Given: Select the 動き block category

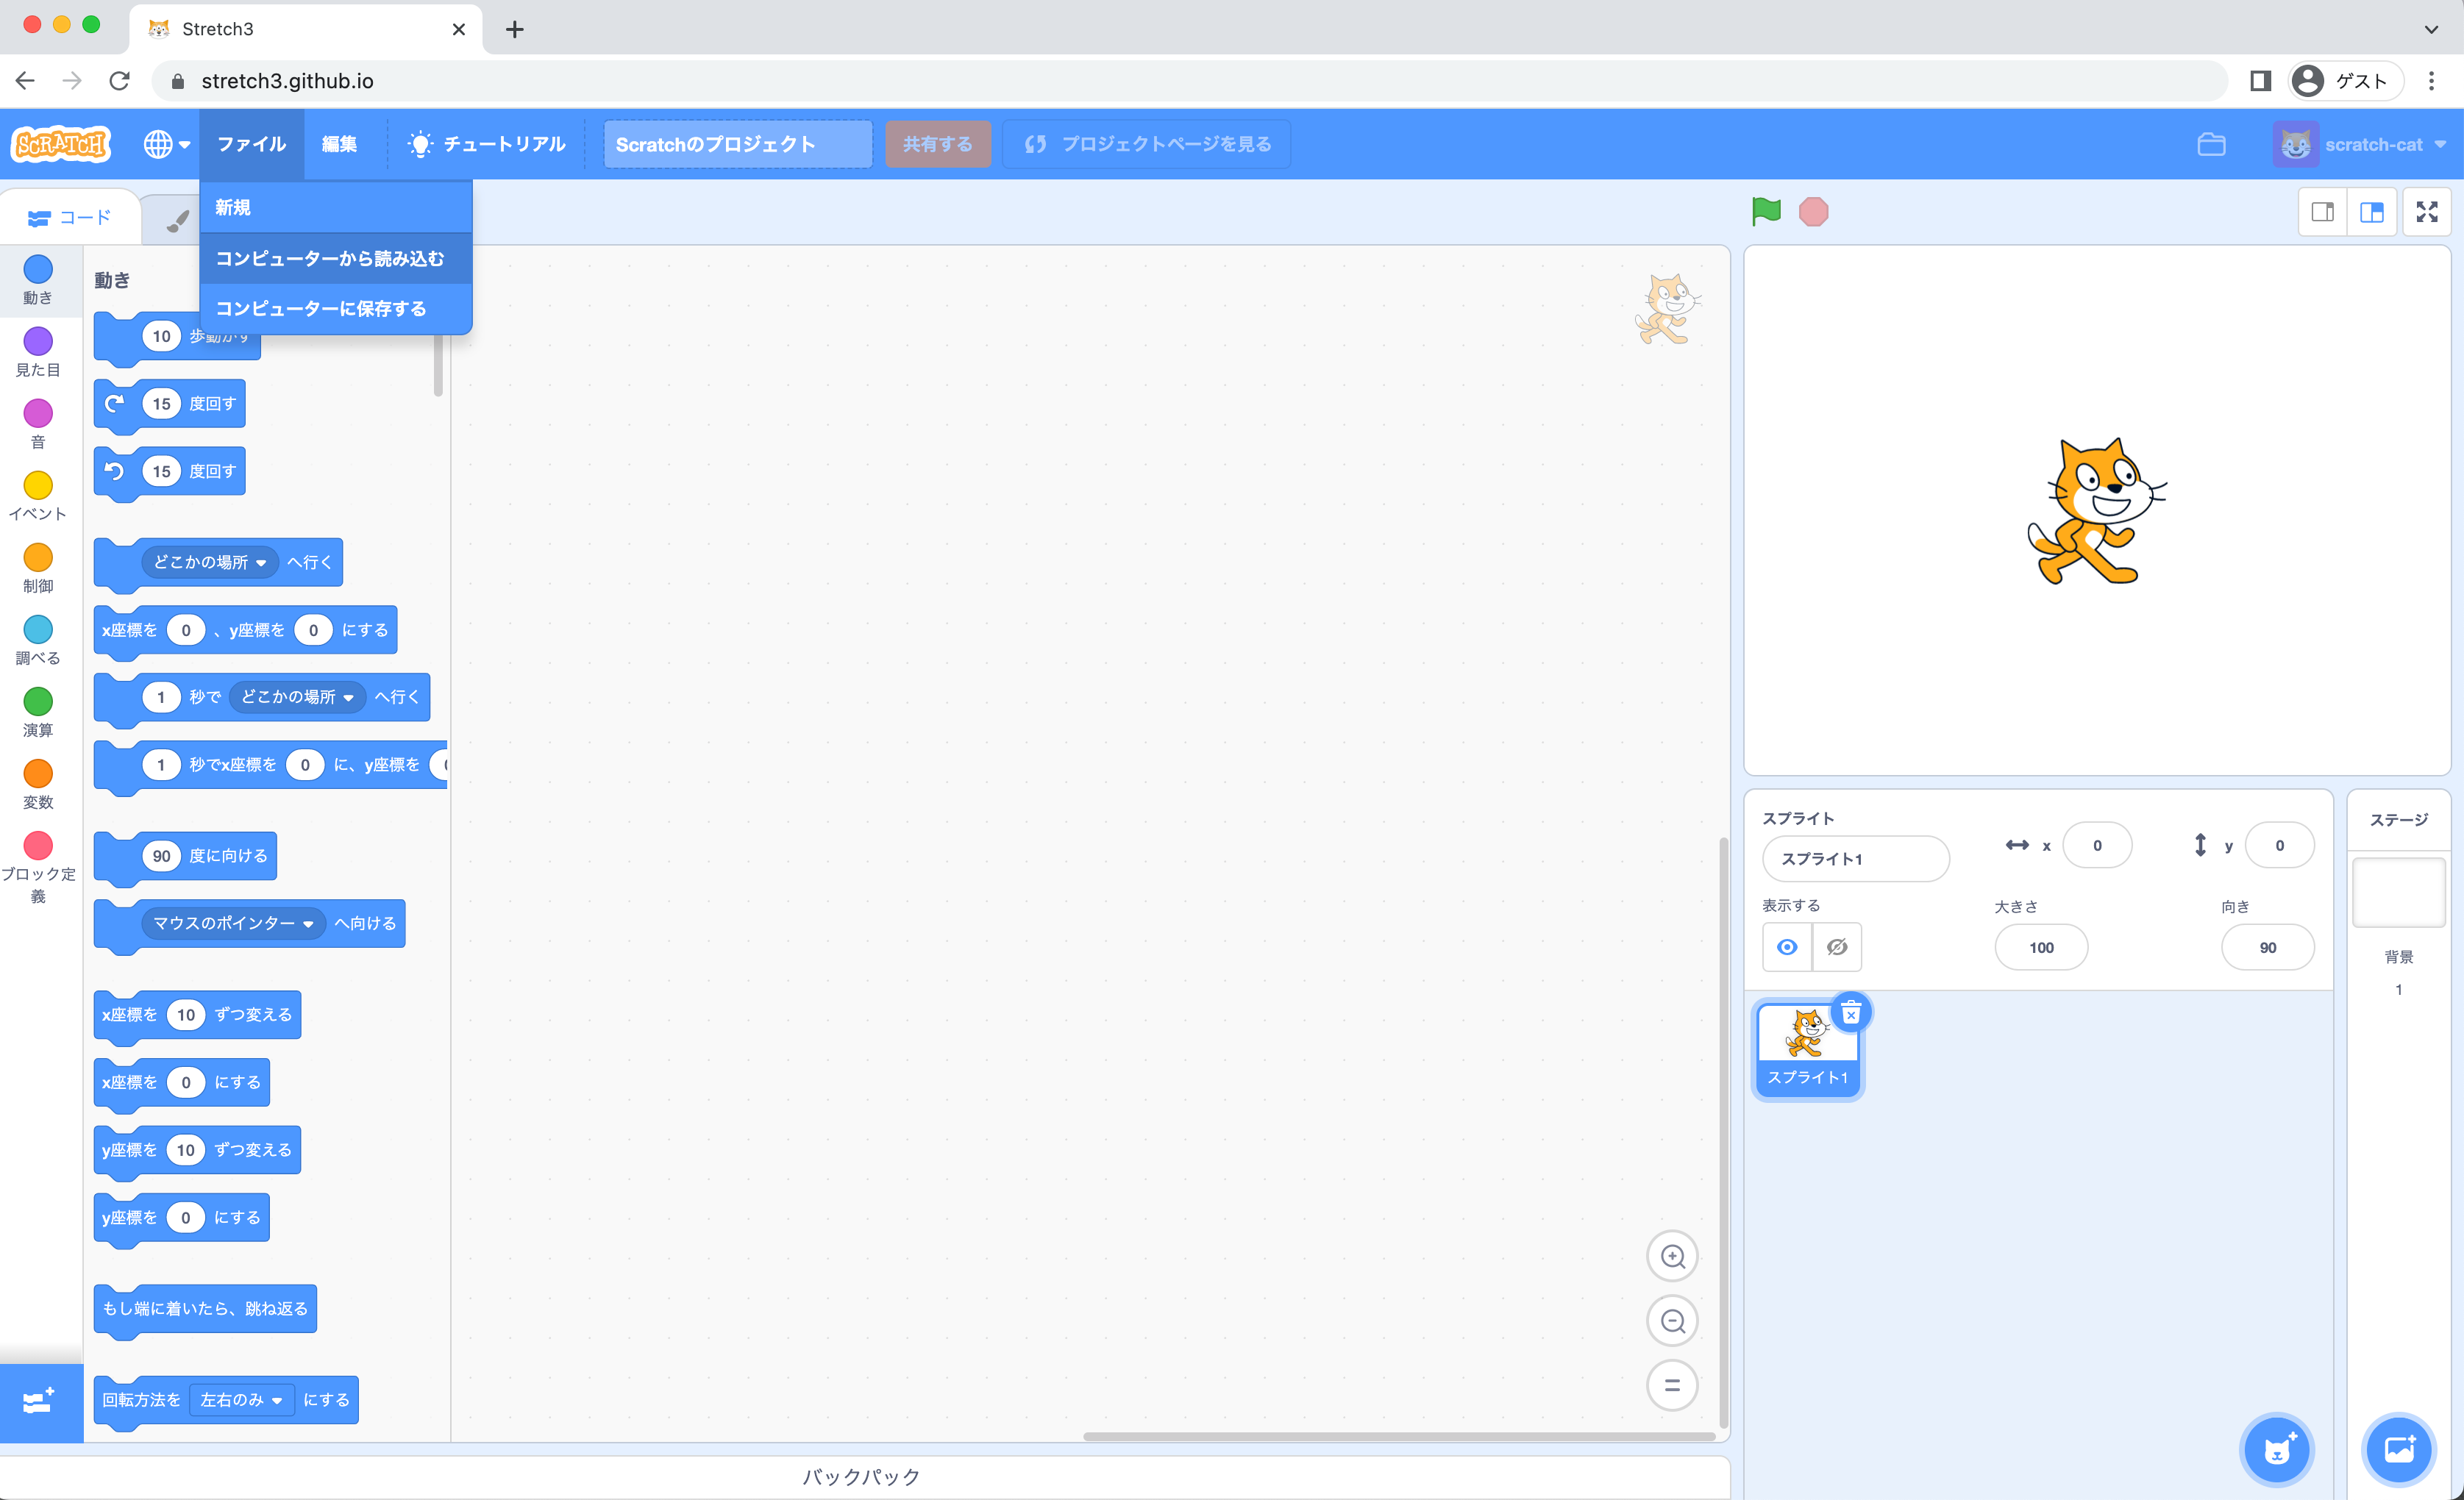Looking at the screenshot, I should 38,280.
